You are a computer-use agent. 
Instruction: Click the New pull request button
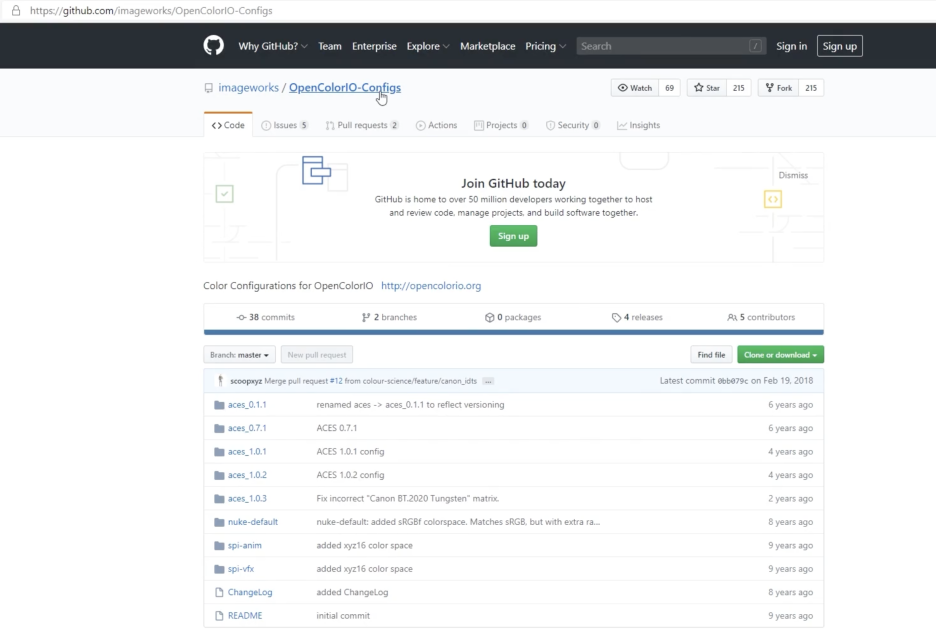click(x=317, y=355)
